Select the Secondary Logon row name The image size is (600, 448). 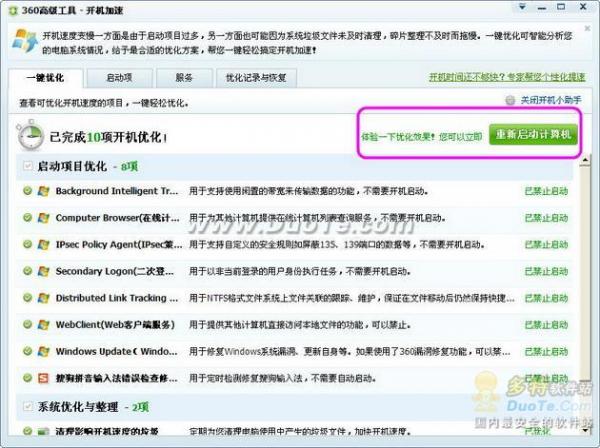click(114, 271)
